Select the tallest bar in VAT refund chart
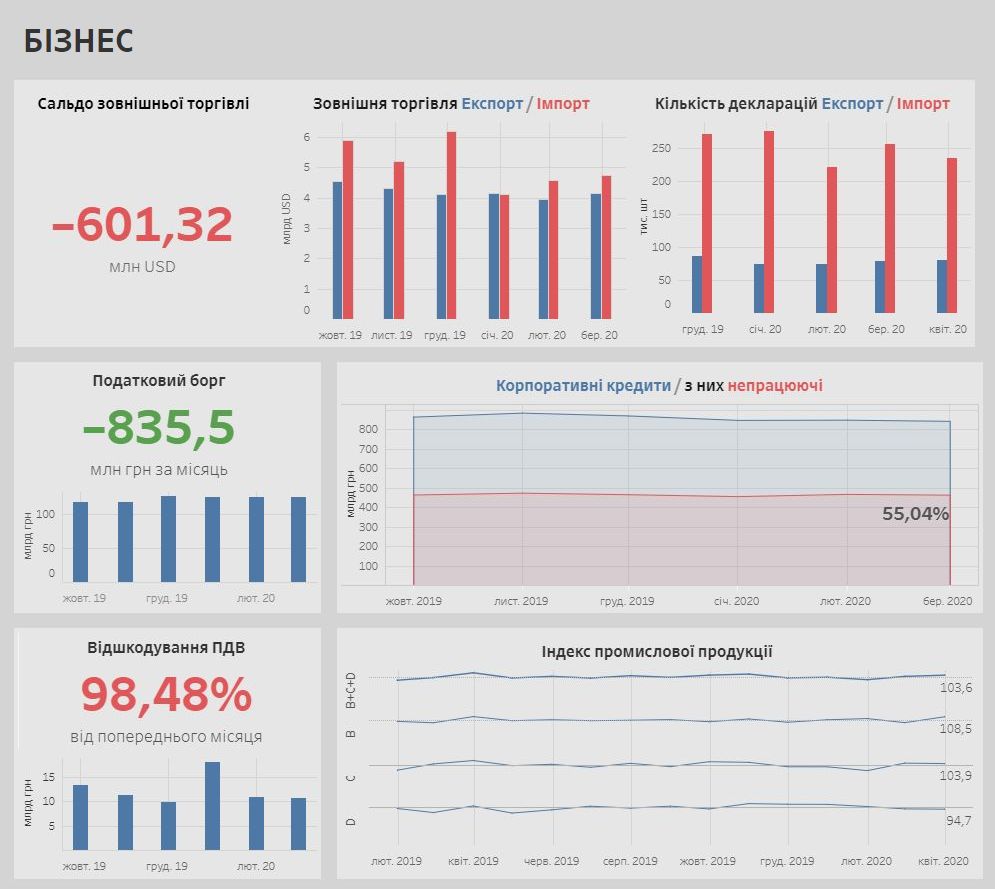 (212, 806)
